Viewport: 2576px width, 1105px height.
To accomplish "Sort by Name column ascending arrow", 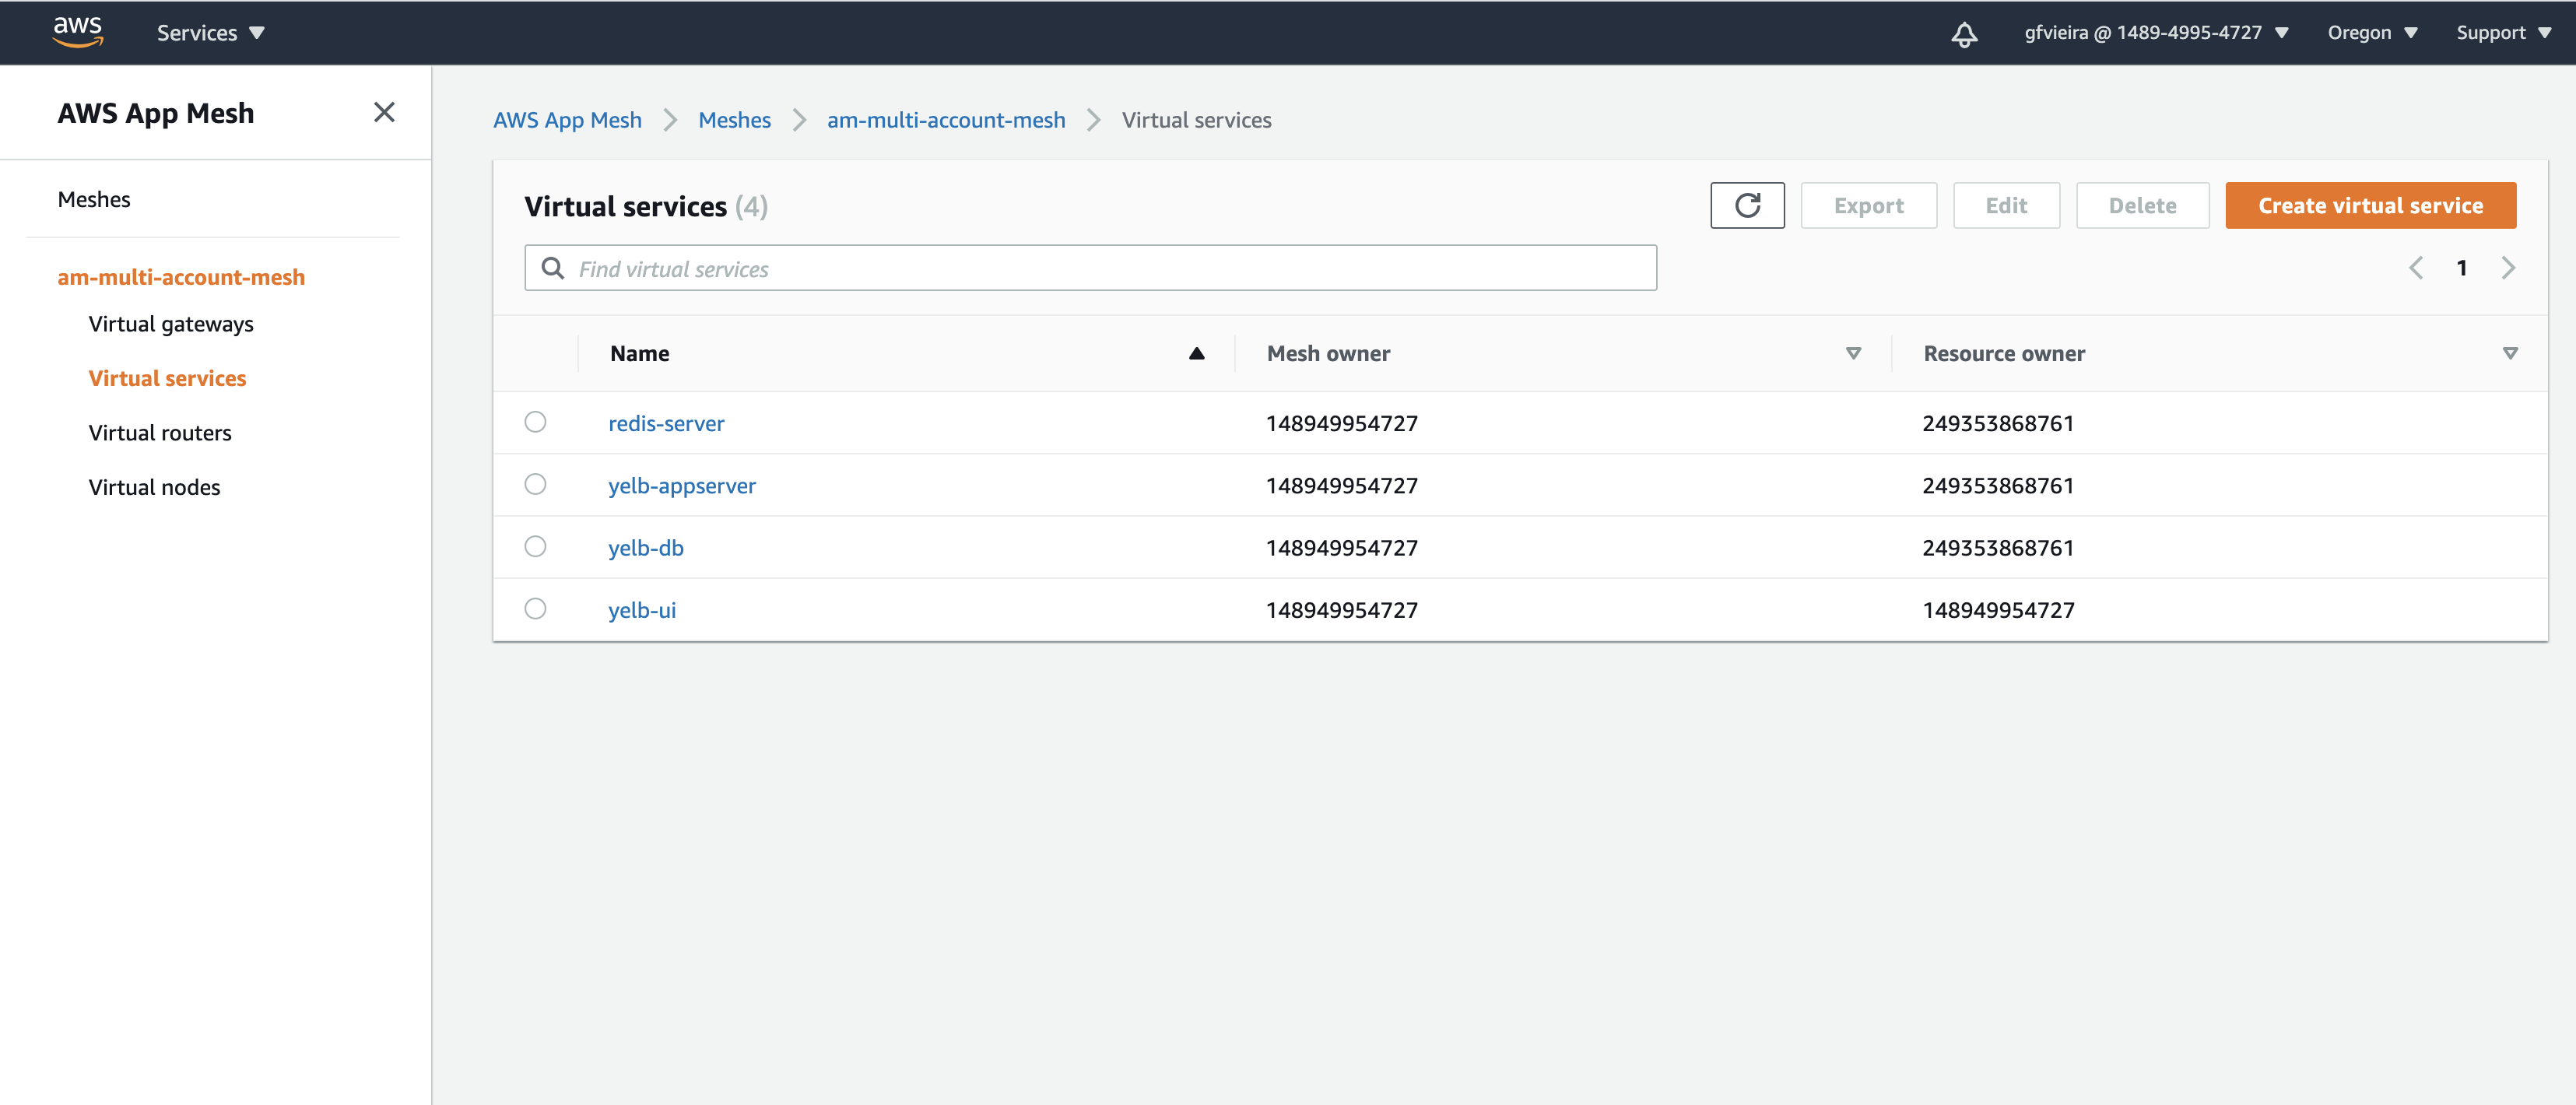I will coord(1196,353).
